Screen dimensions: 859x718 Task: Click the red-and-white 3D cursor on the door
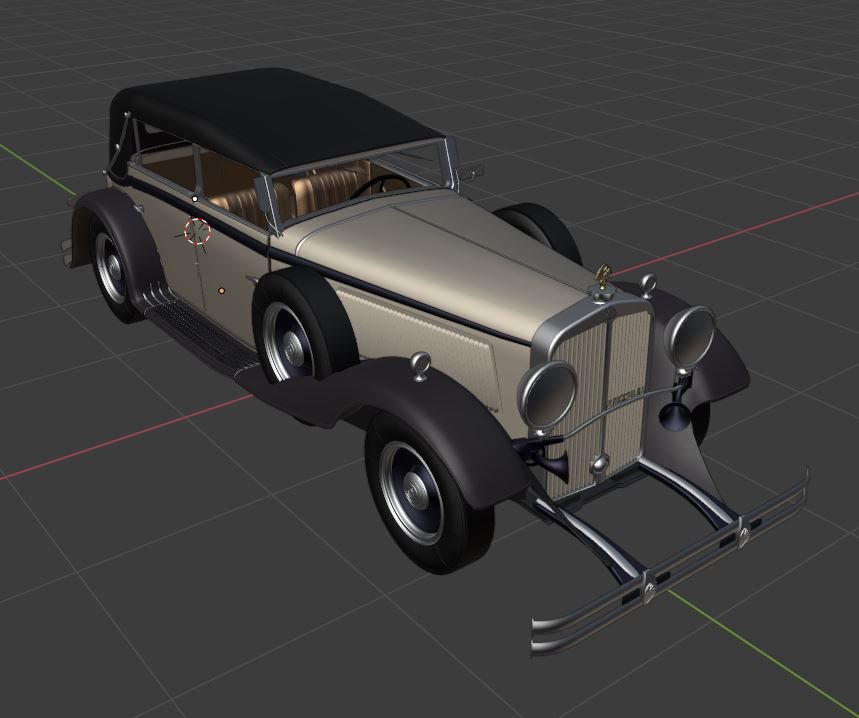point(198,231)
